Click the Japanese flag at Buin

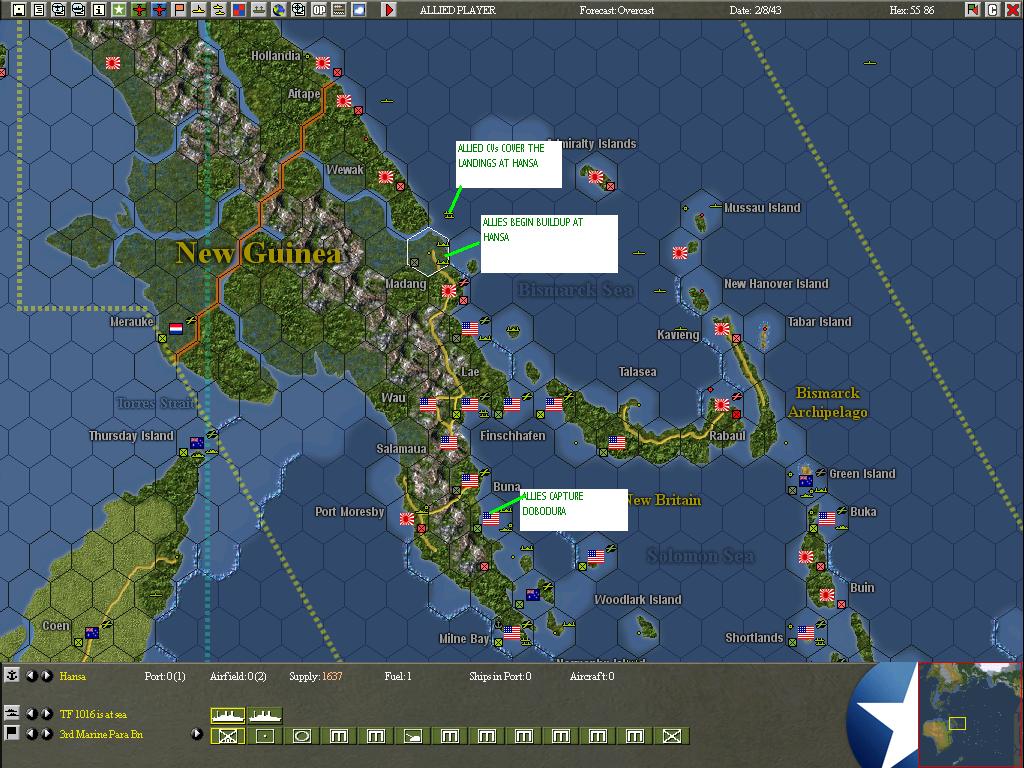coord(827,594)
